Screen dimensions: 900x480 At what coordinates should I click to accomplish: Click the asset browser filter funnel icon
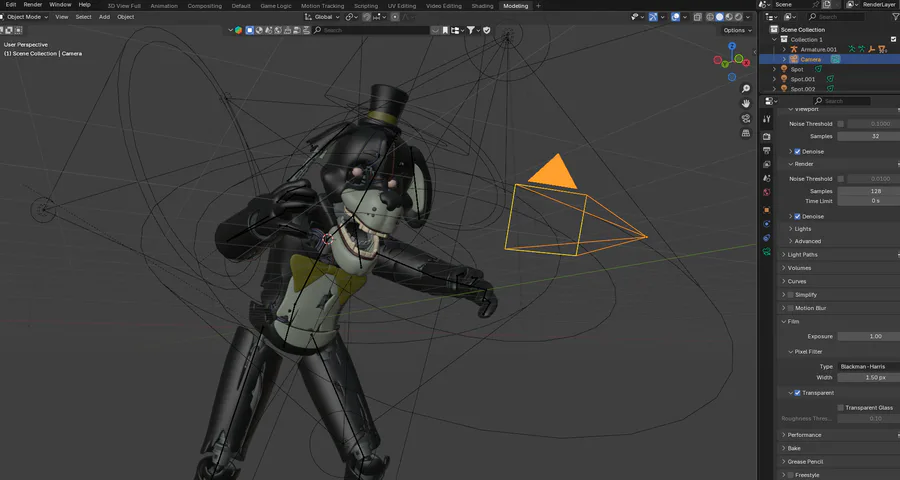tap(471, 30)
